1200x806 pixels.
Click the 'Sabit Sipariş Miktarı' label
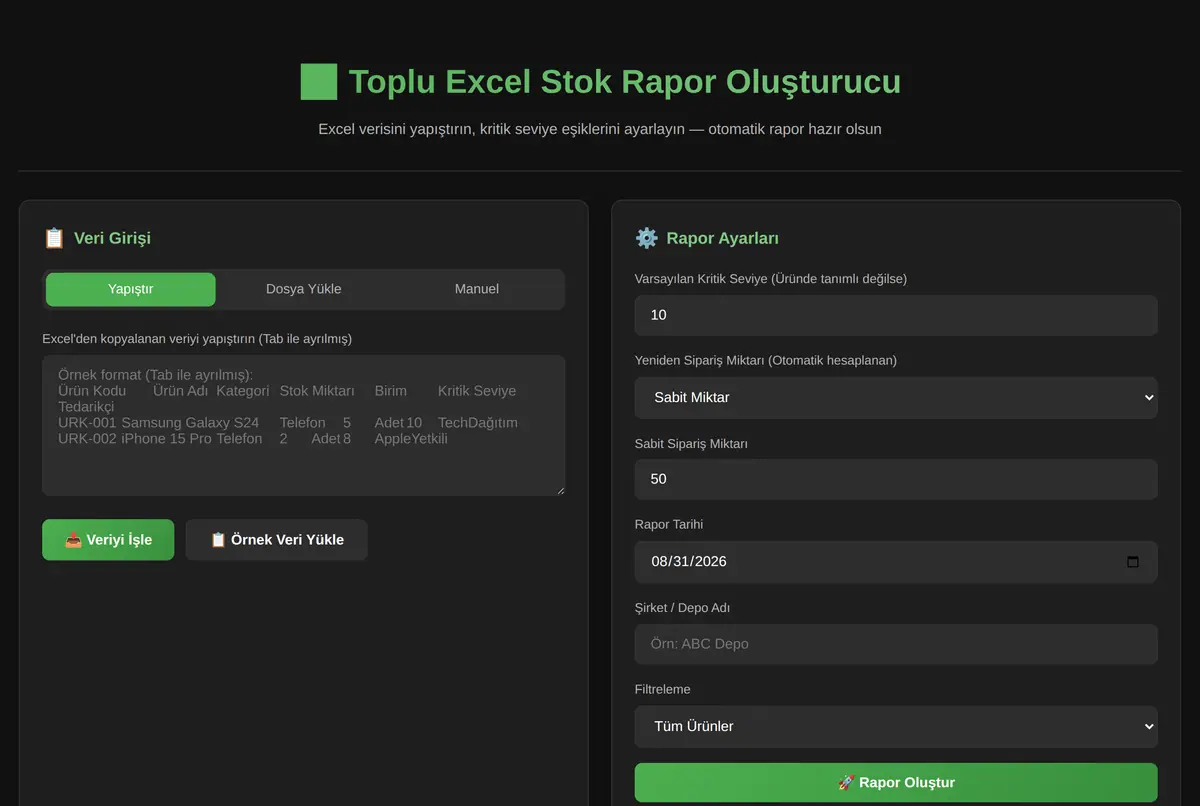[x=691, y=443]
